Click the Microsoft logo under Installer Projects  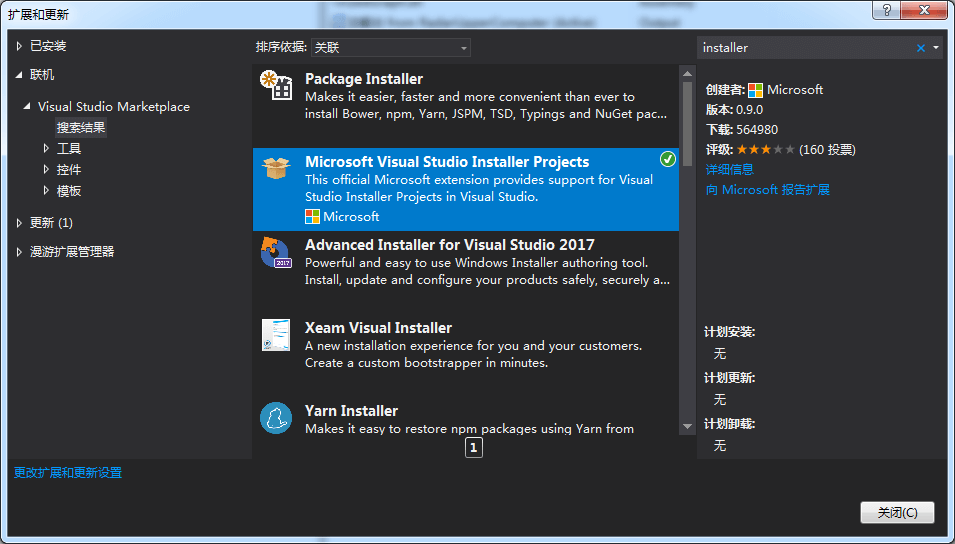click(x=312, y=216)
